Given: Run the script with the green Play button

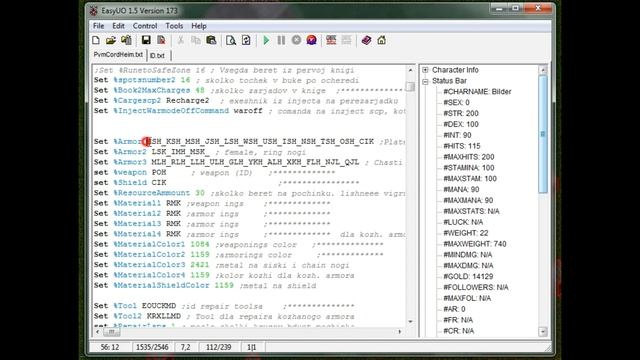Looking at the screenshot, I should (266, 40).
